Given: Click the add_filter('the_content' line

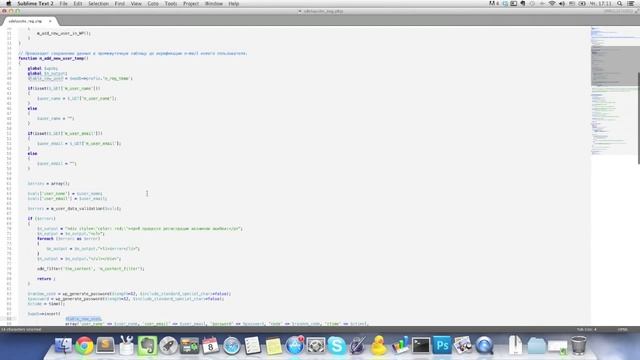Looking at the screenshot, I should (91, 269).
